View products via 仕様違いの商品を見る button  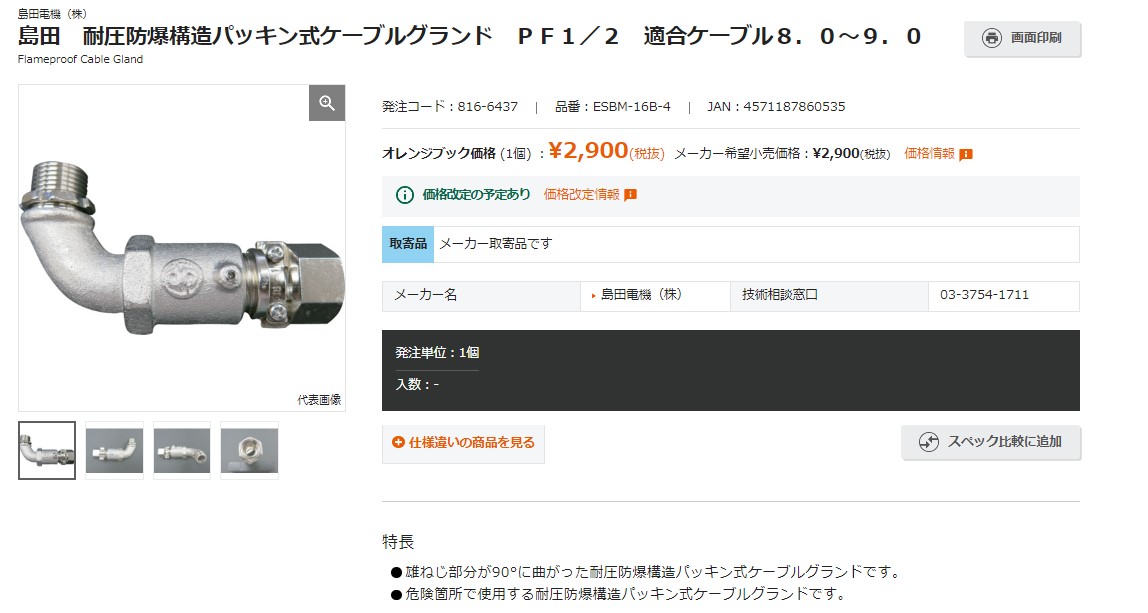(x=464, y=442)
